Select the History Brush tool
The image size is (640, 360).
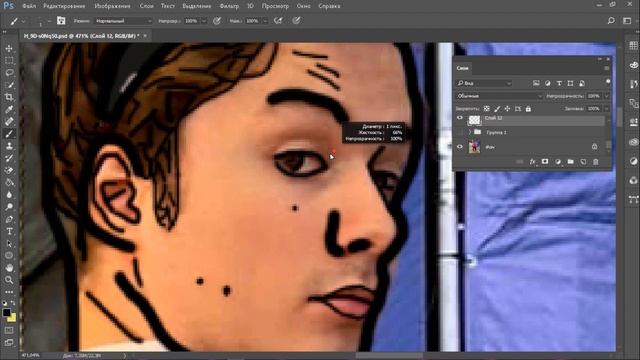coord(9,158)
